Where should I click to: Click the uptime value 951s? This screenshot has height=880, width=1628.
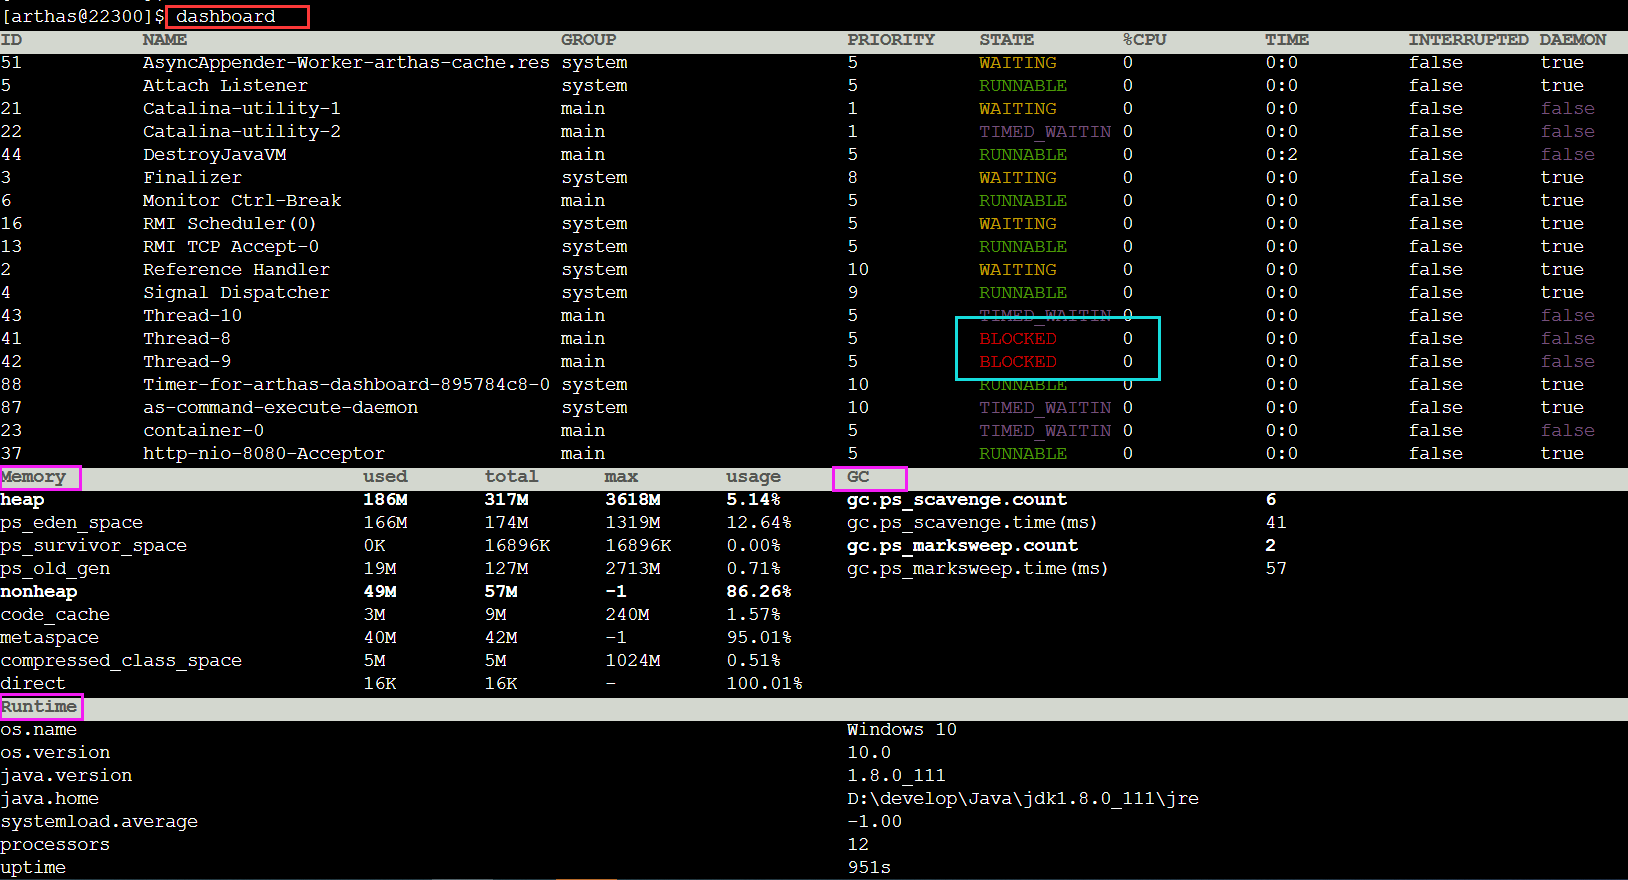[868, 868]
